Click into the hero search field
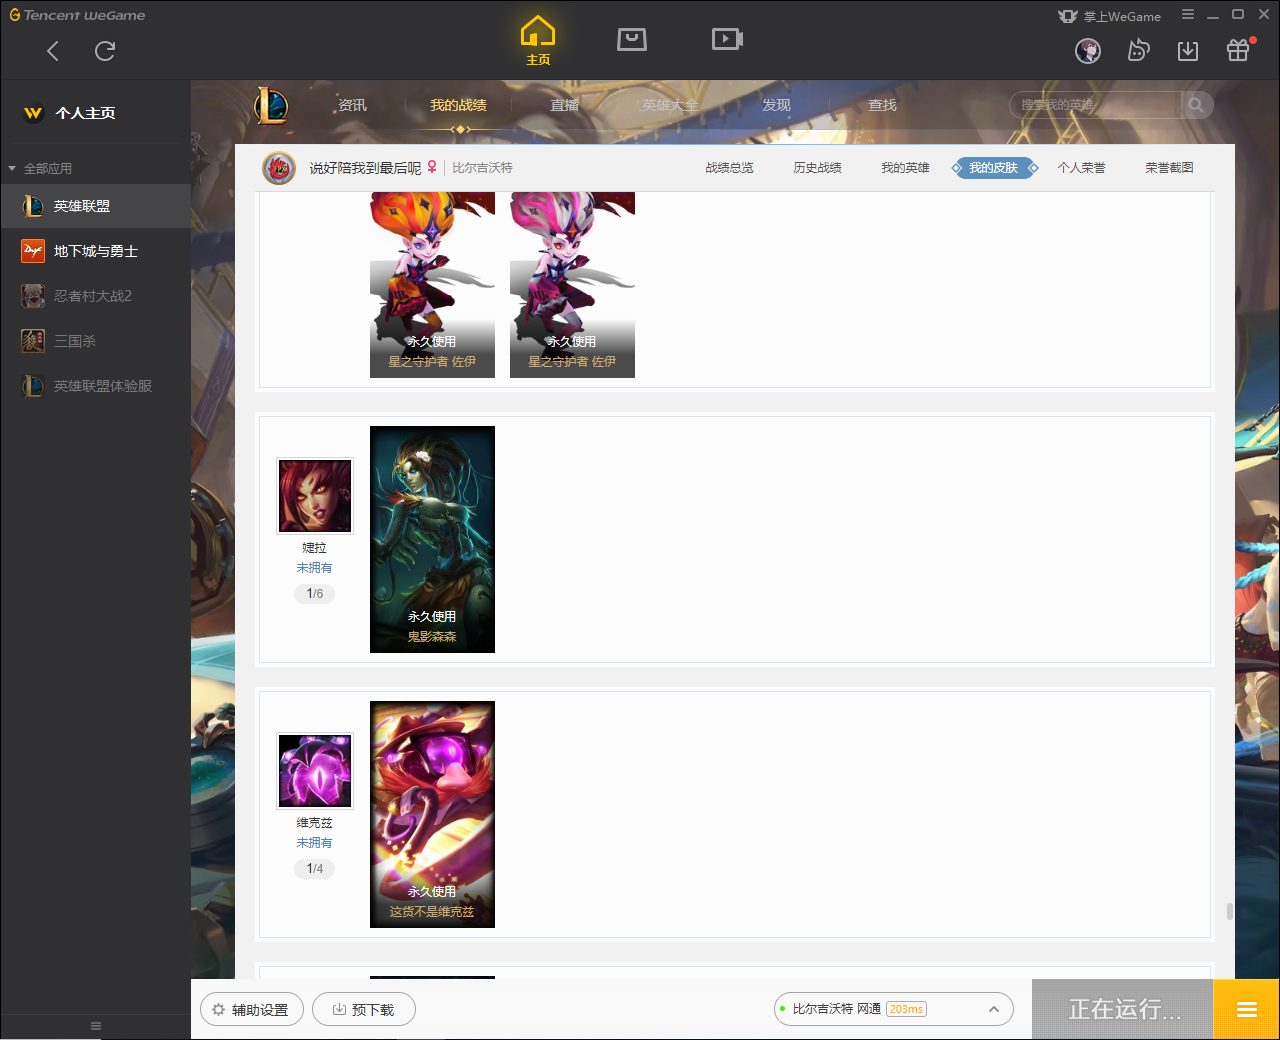Image resolution: width=1280 pixels, height=1040 pixels. point(1095,105)
